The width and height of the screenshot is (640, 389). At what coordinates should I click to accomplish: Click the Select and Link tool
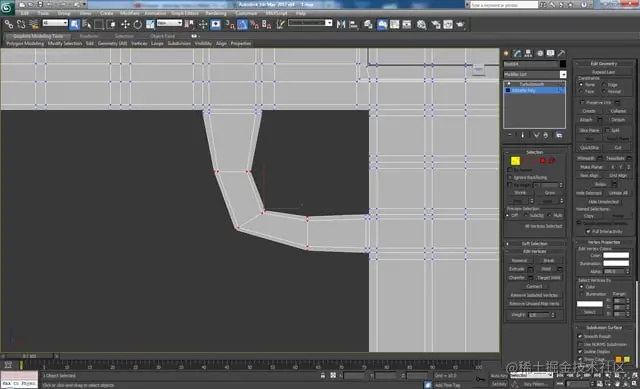[9, 24]
